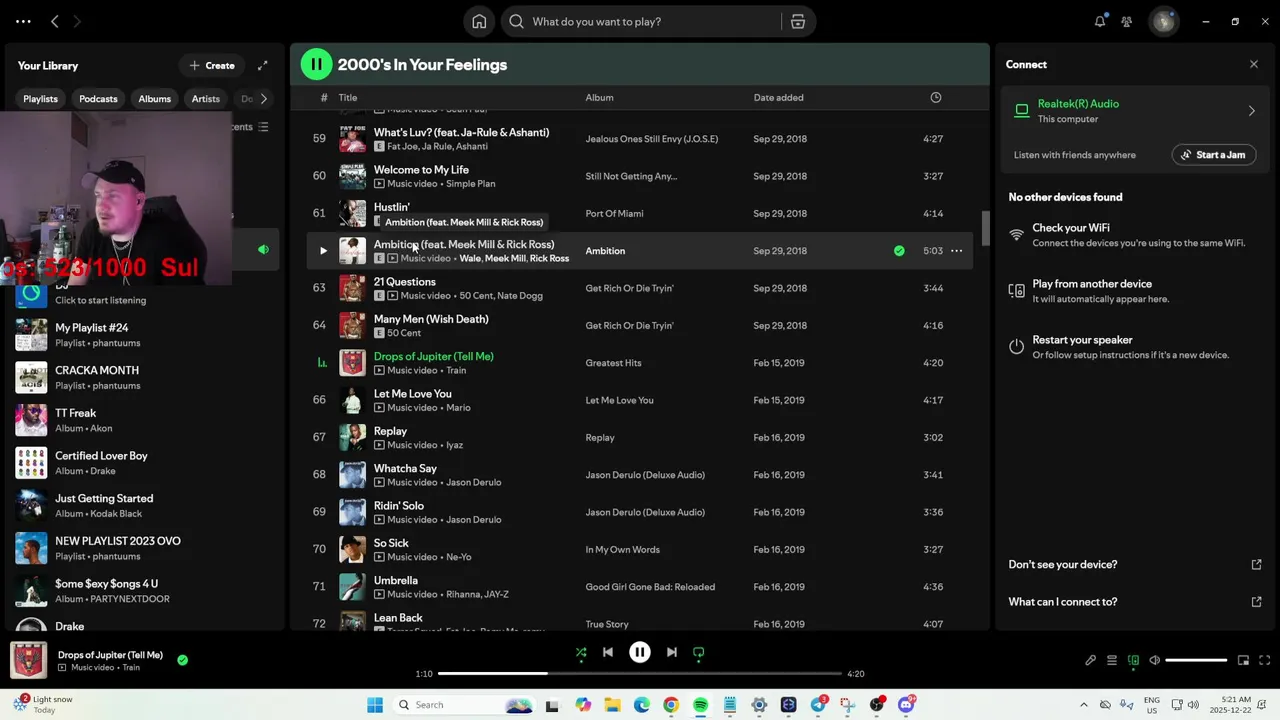Pause playback in bottom player bar
The image size is (1280, 720).
coord(640,652)
